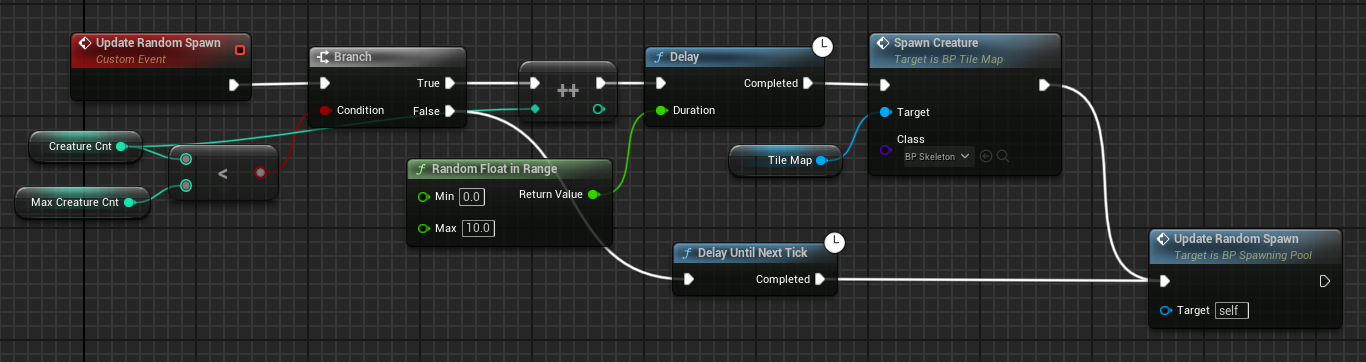Click the Branch node's False execution pin
This screenshot has height=362, width=1366.
[450, 110]
